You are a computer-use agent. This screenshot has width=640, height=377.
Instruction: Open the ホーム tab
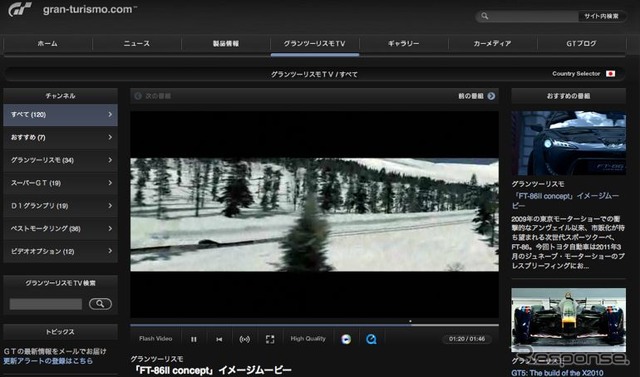point(48,44)
